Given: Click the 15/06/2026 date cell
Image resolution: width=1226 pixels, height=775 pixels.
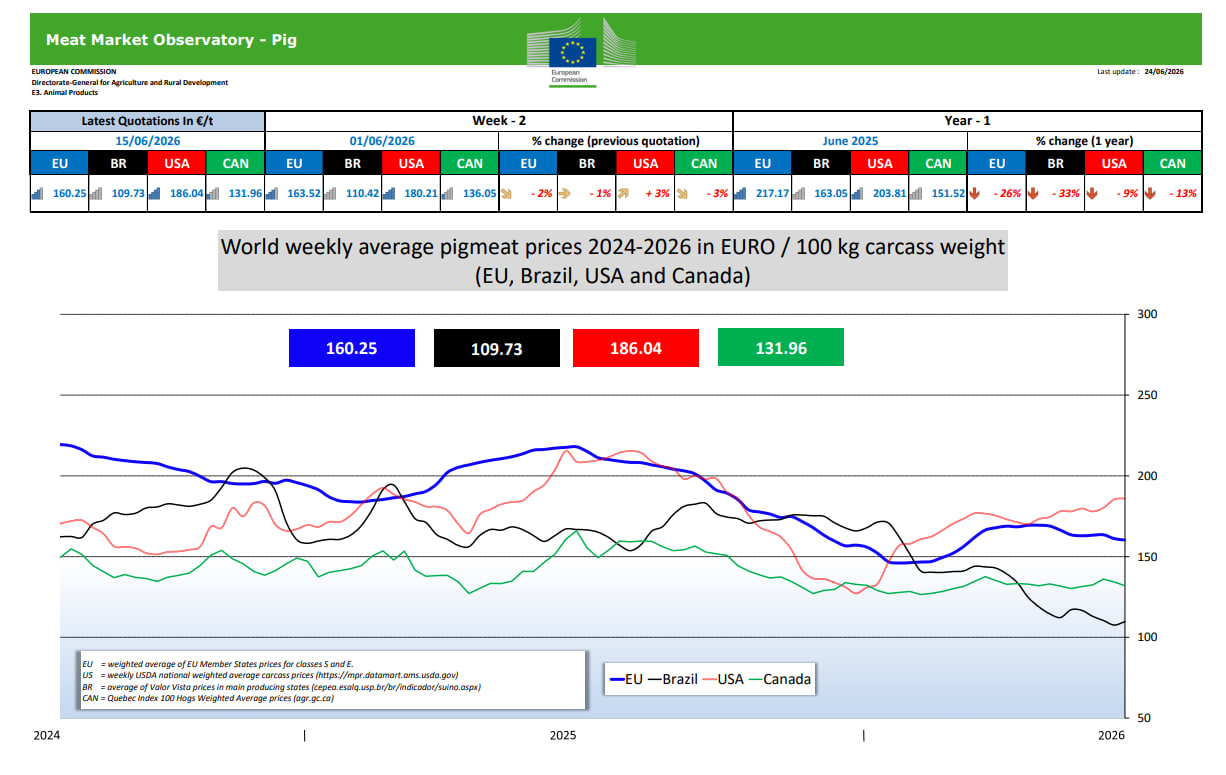Looking at the screenshot, I should coord(147,141).
